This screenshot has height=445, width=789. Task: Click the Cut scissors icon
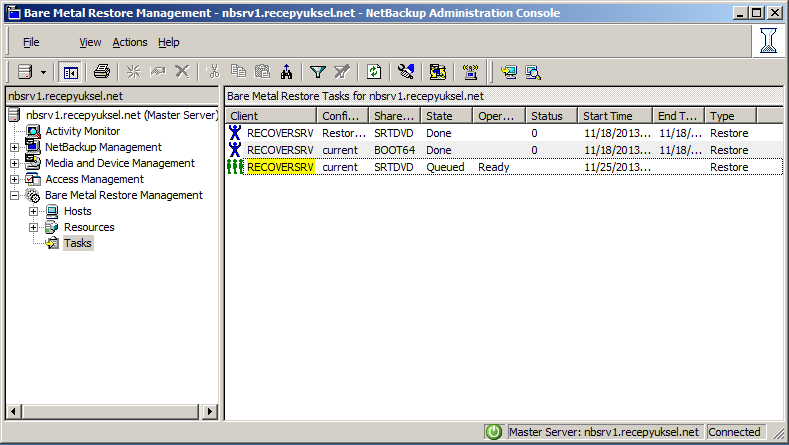(x=214, y=72)
